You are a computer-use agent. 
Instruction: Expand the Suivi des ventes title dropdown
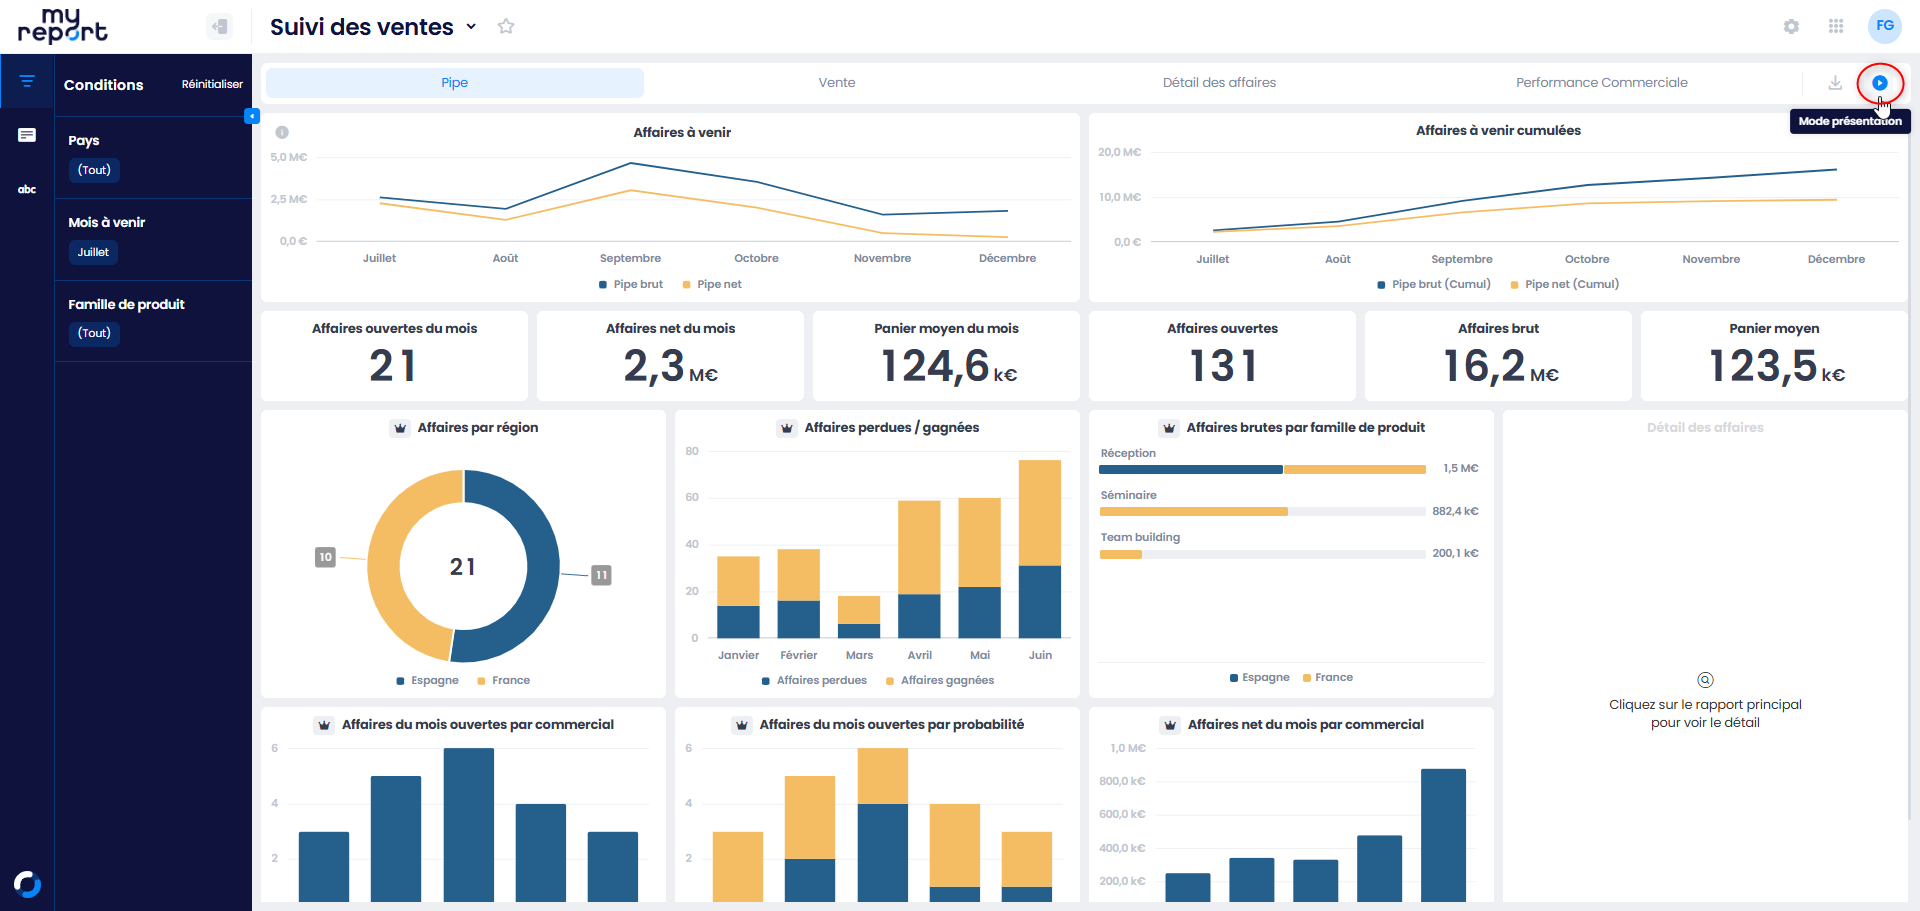tap(471, 27)
